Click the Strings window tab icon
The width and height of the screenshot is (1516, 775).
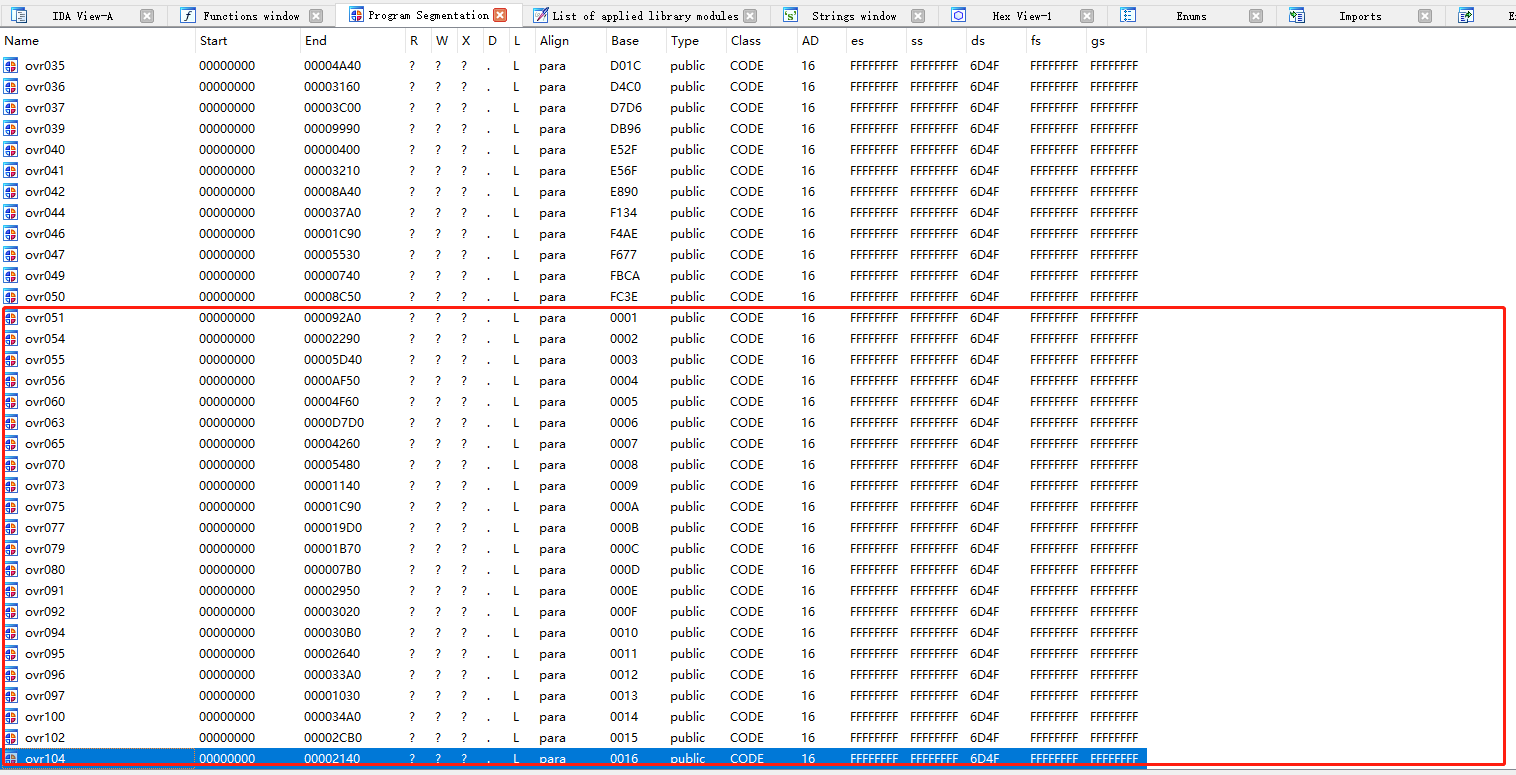click(x=790, y=16)
